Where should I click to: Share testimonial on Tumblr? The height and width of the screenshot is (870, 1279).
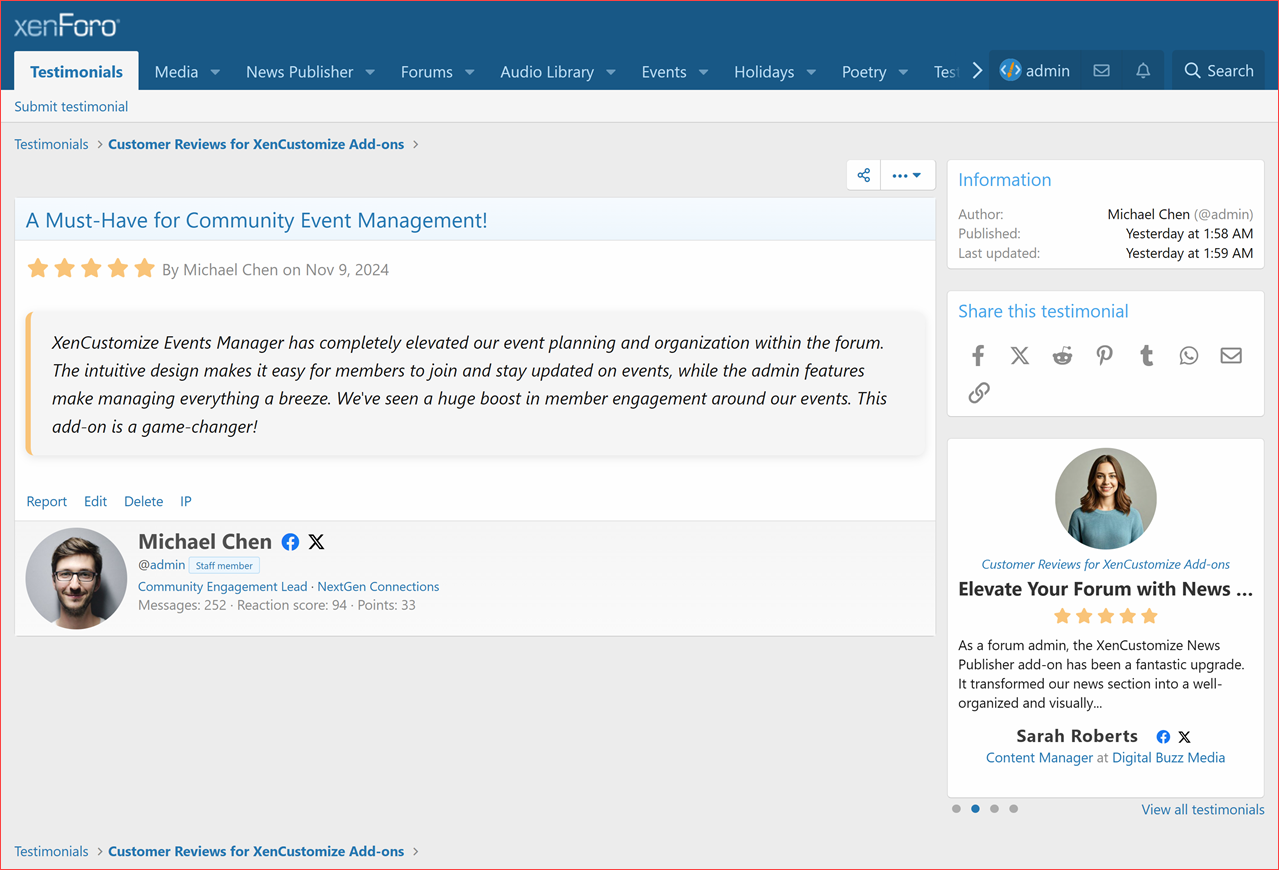coord(1147,356)
